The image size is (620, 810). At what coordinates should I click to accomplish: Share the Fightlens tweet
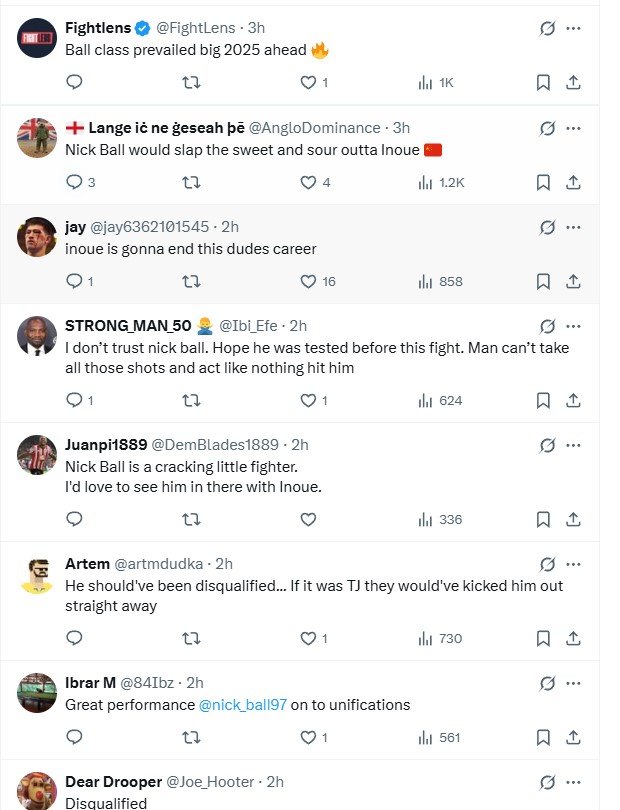573,83
